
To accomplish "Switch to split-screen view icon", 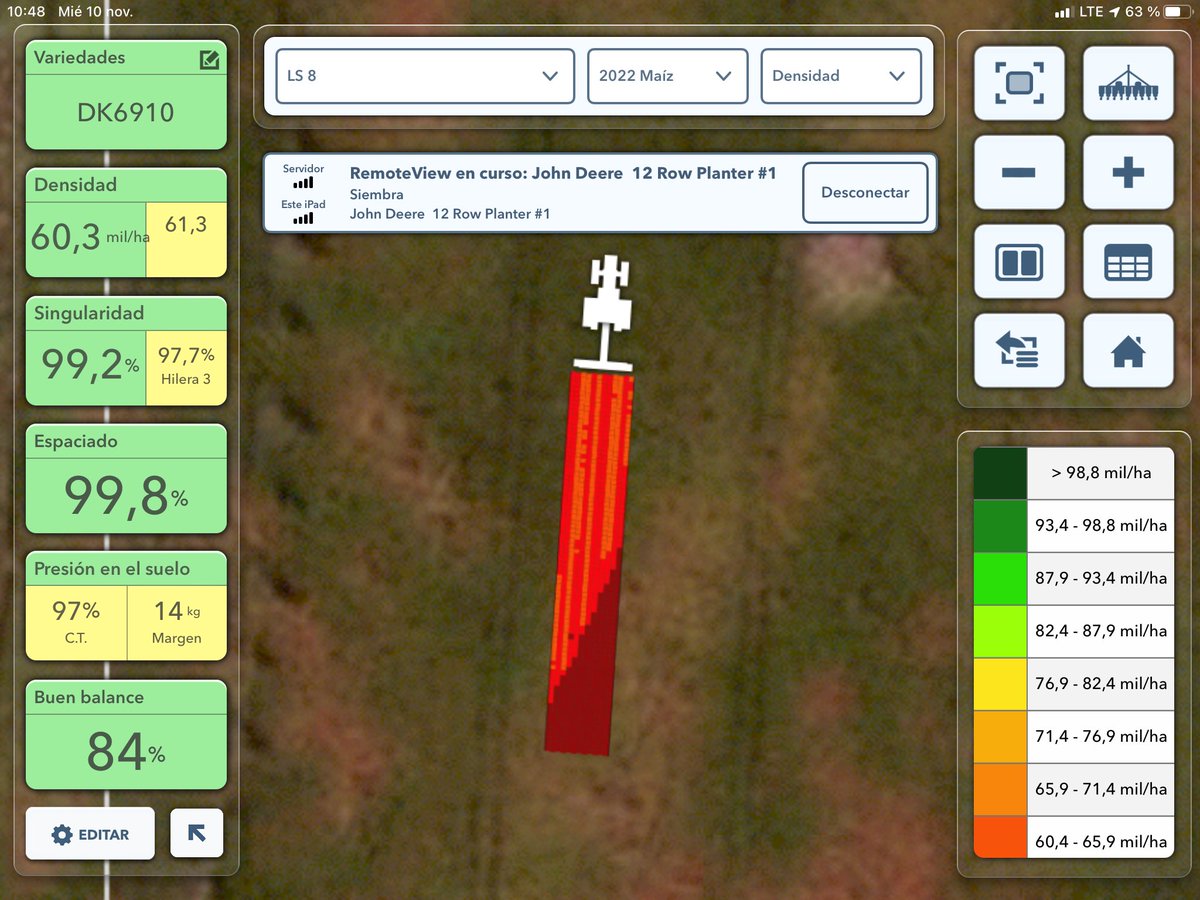I will point(1019,262).
